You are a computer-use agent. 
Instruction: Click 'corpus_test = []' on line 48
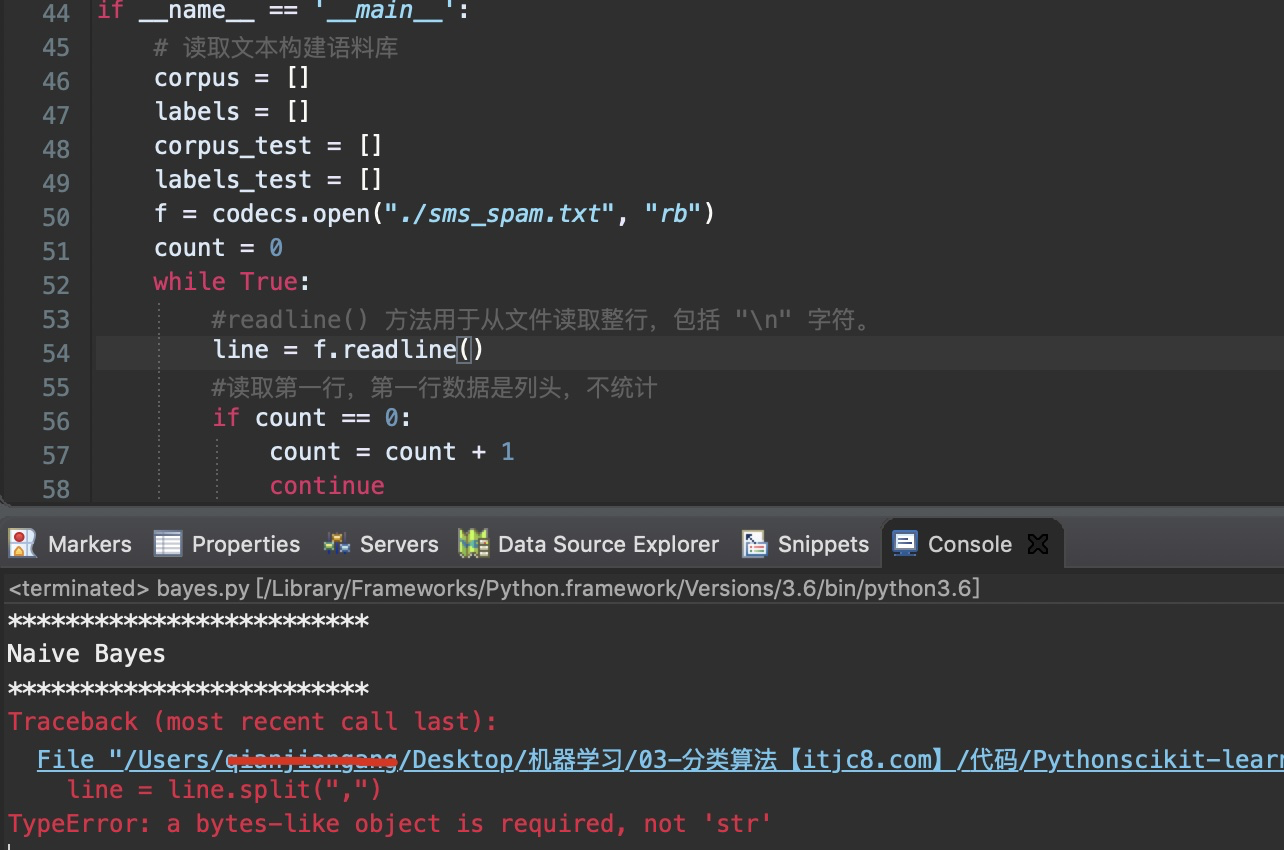(268, 146)
